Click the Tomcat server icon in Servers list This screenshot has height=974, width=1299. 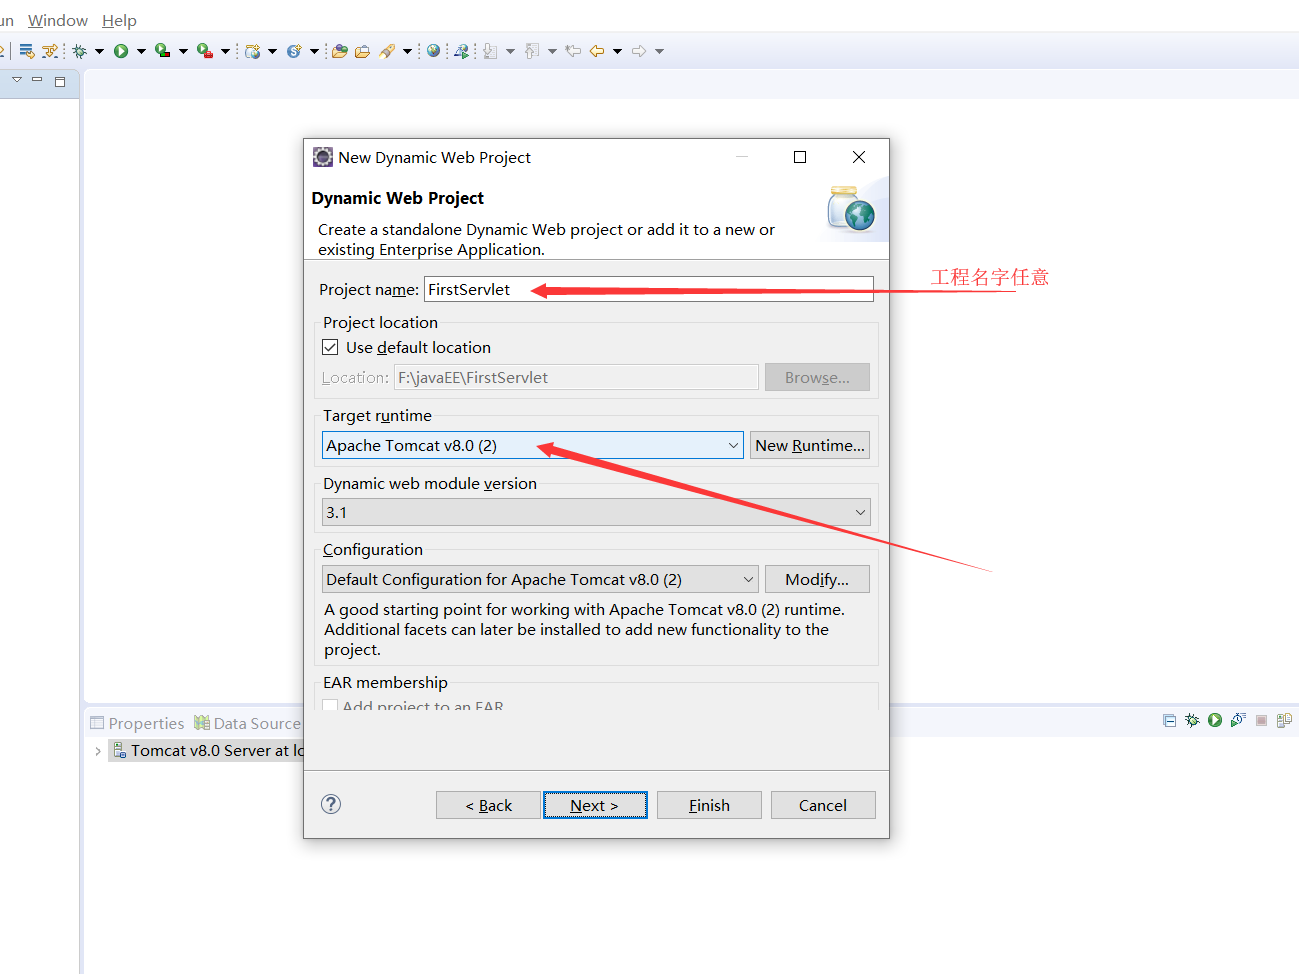[119, 750]
